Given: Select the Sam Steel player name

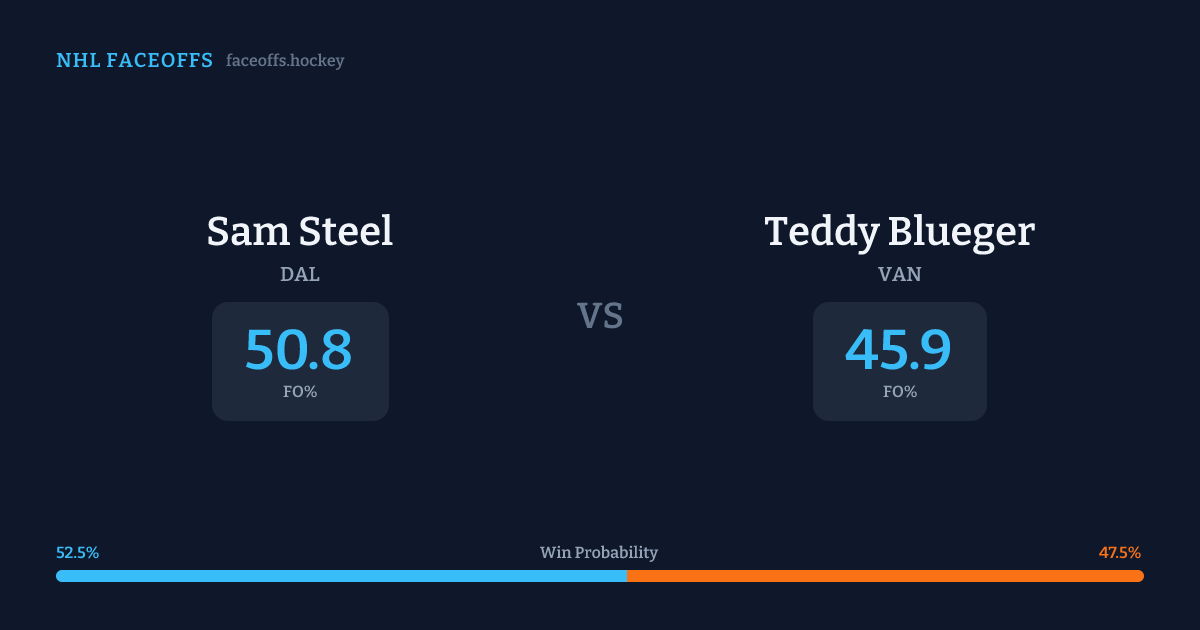Looking at the screenshot, I should pyautogui.click(x=300, y=232).
